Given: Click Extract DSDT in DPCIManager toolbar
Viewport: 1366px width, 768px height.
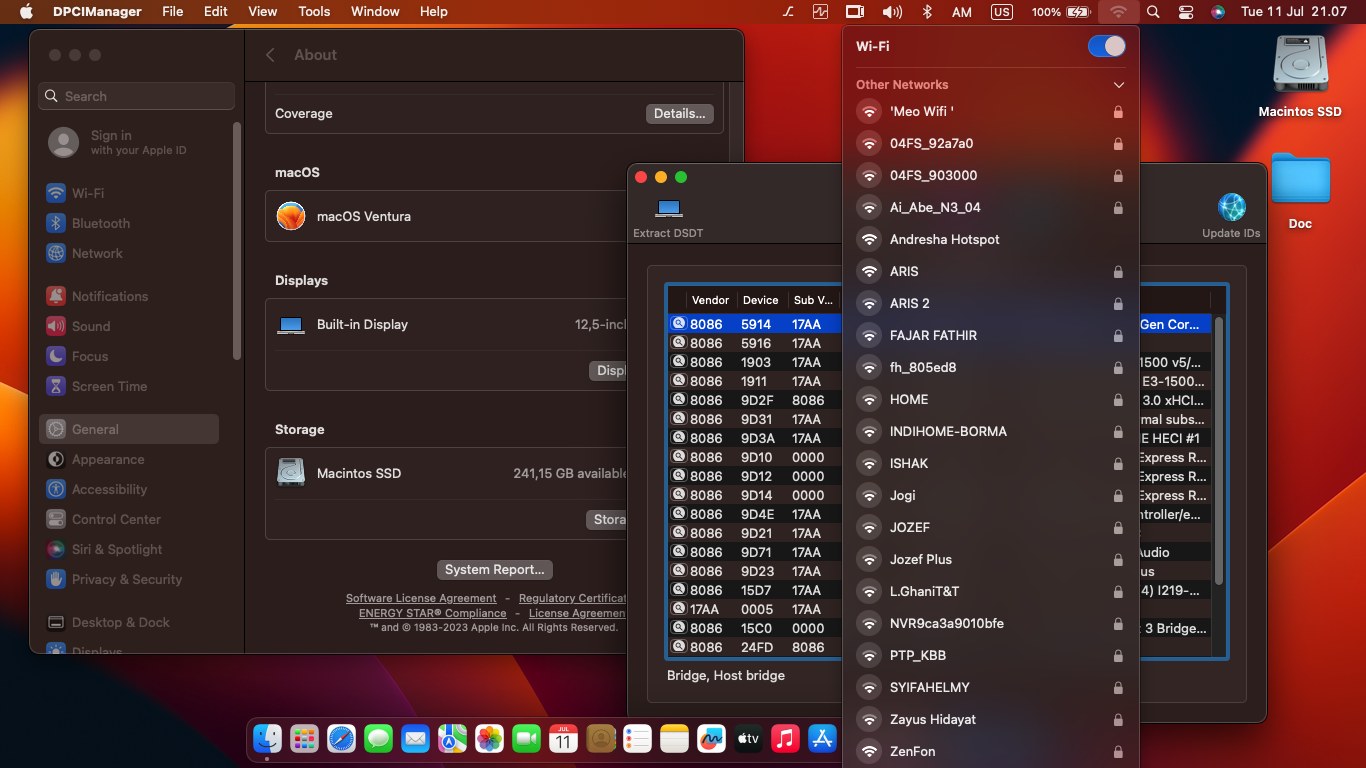Looking at the screenshot, I should (668, 217).
